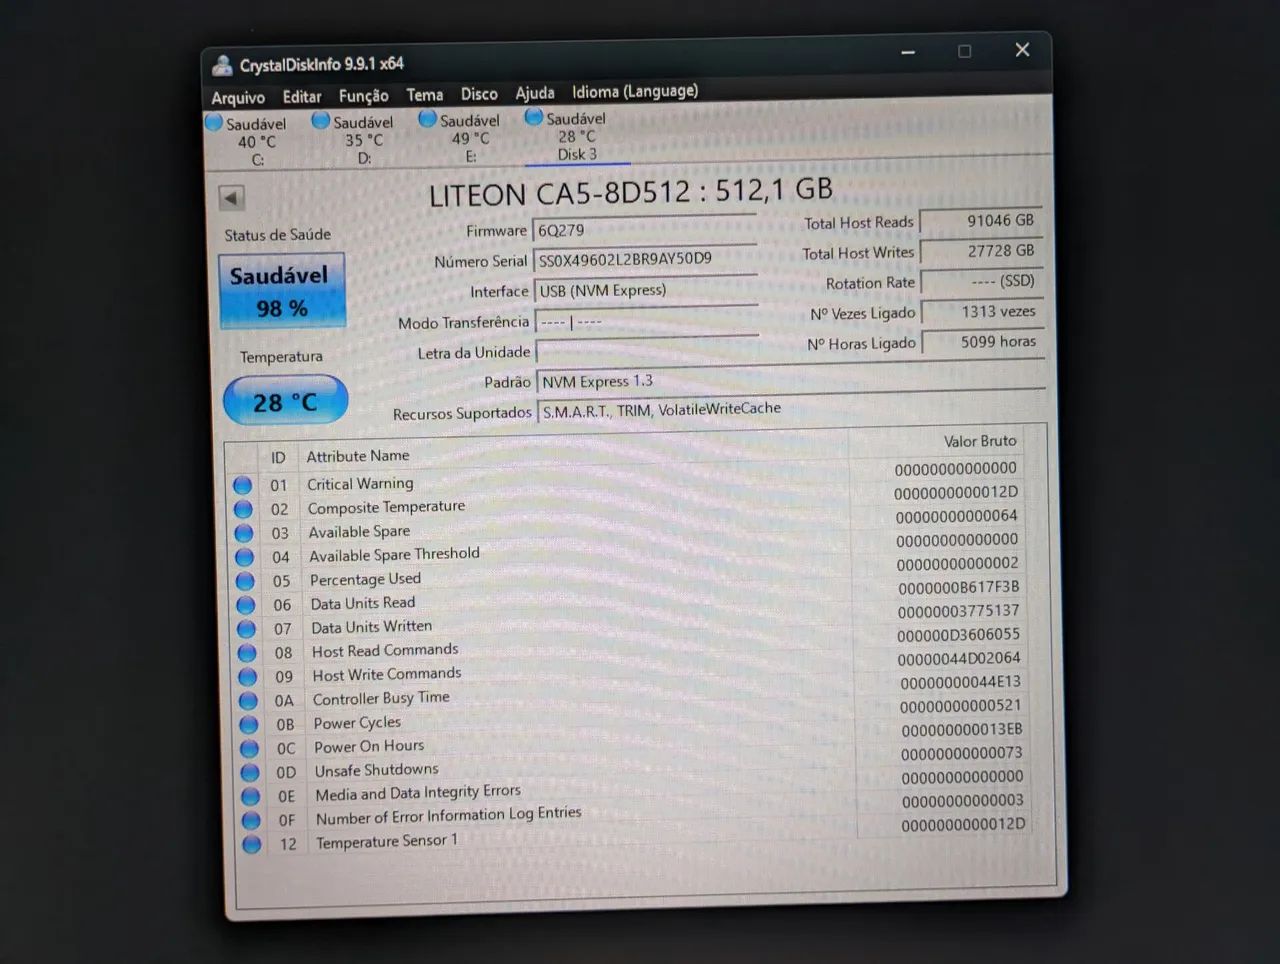Click Nº Horas Ligado value 5099 horas
The width and height of the screenshot is (1280, 964).
click(983, 342)
